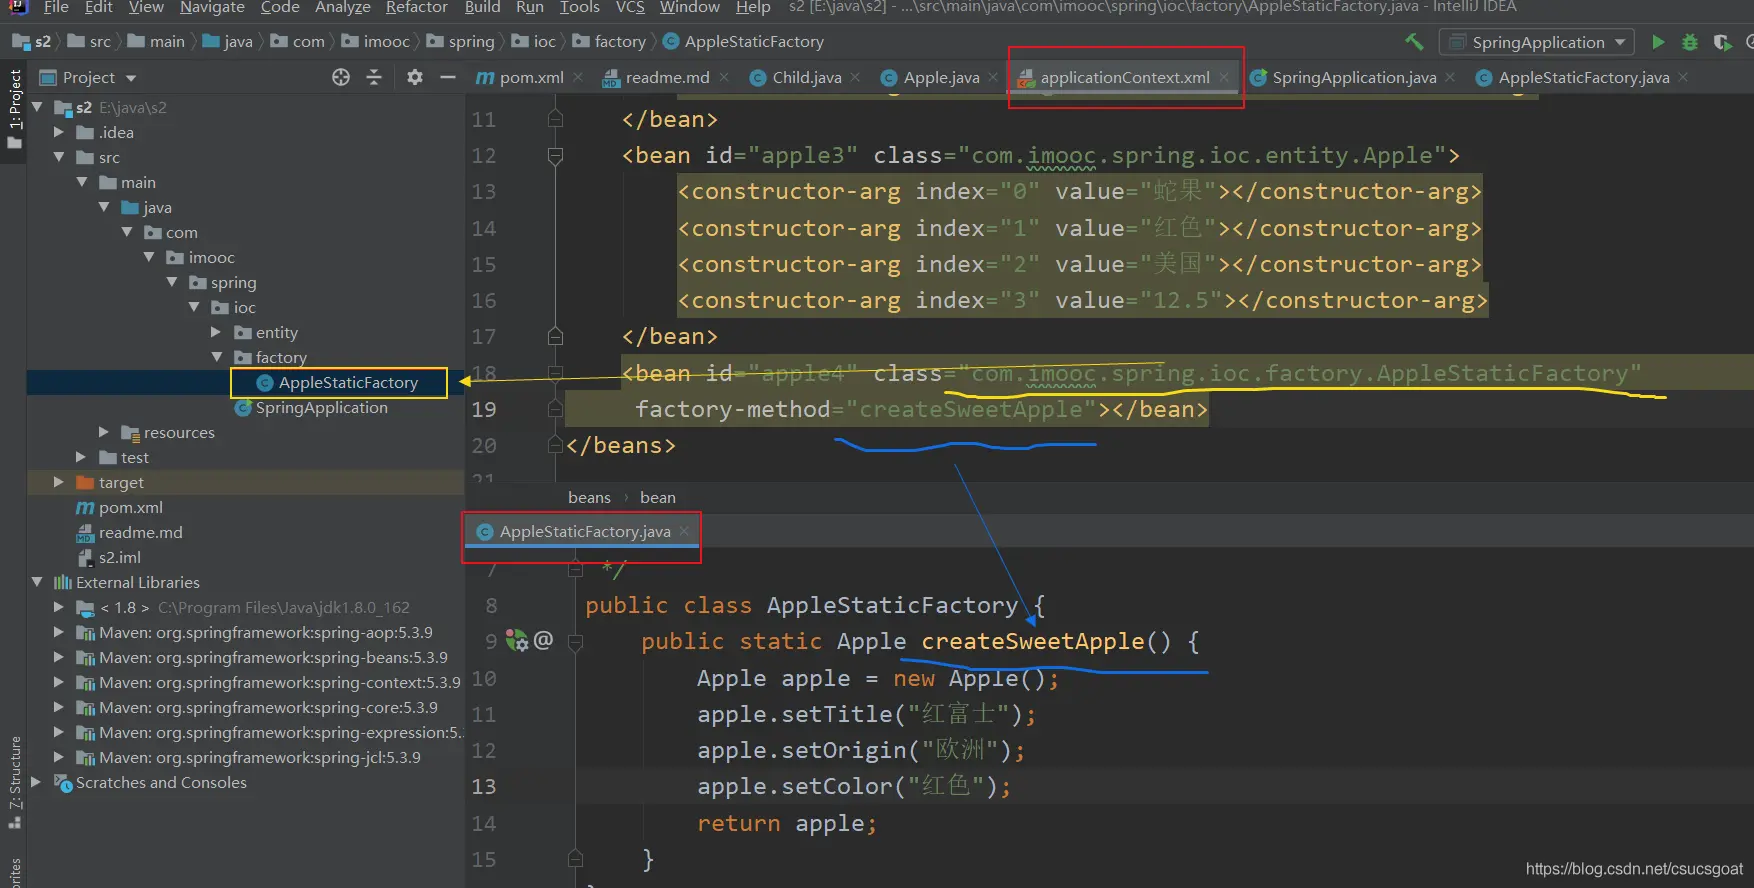Screen dimensions: 1754x888
Task: Run with Coverage using the shield icon
Action: pyautogui.click(x=1722, y=42)
